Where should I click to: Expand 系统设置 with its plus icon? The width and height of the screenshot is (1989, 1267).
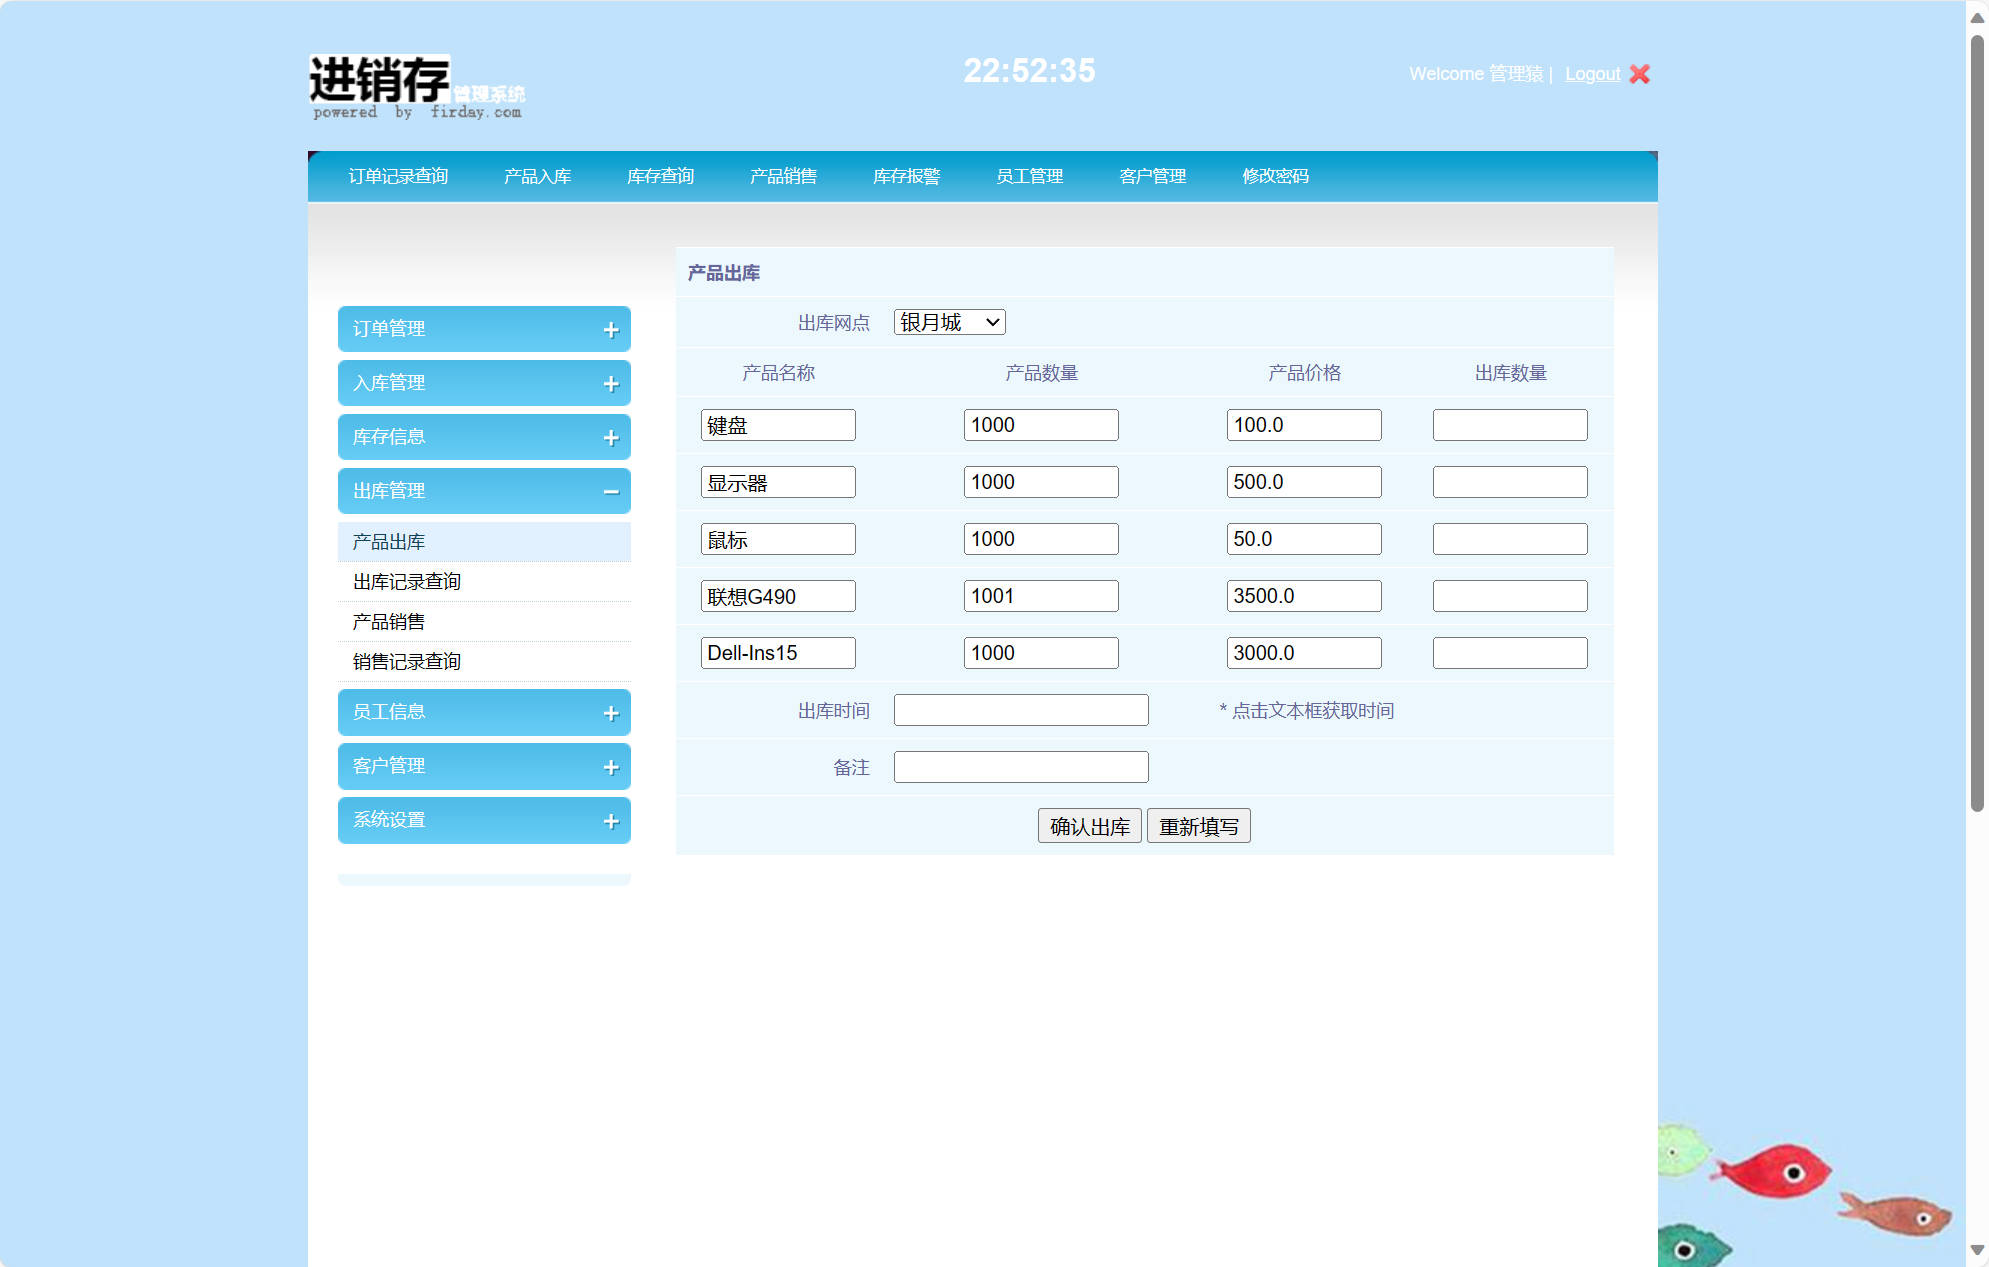(x=611, y=821)
